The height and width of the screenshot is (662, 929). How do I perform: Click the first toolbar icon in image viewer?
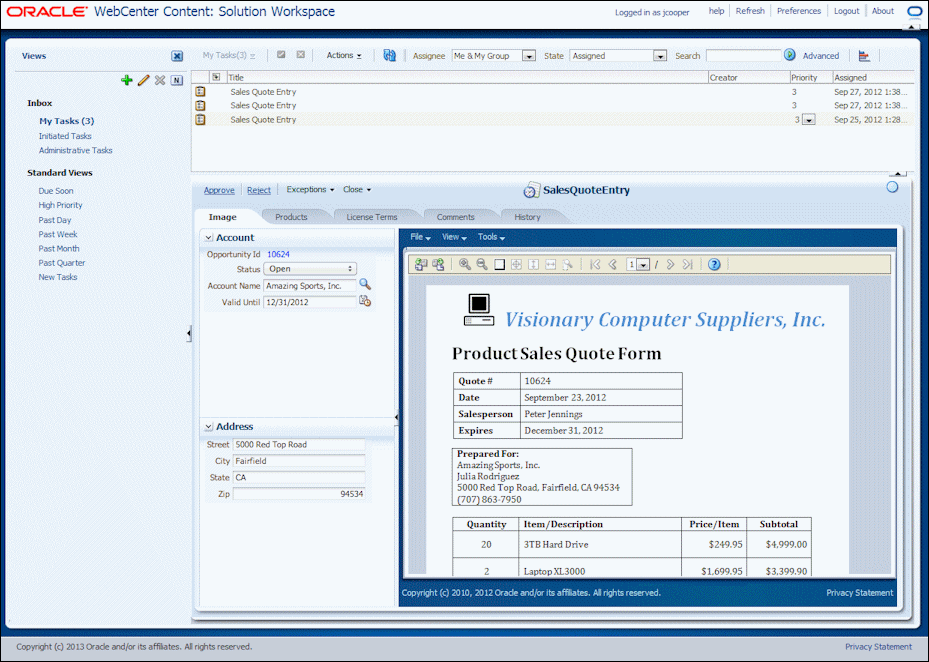421,264
